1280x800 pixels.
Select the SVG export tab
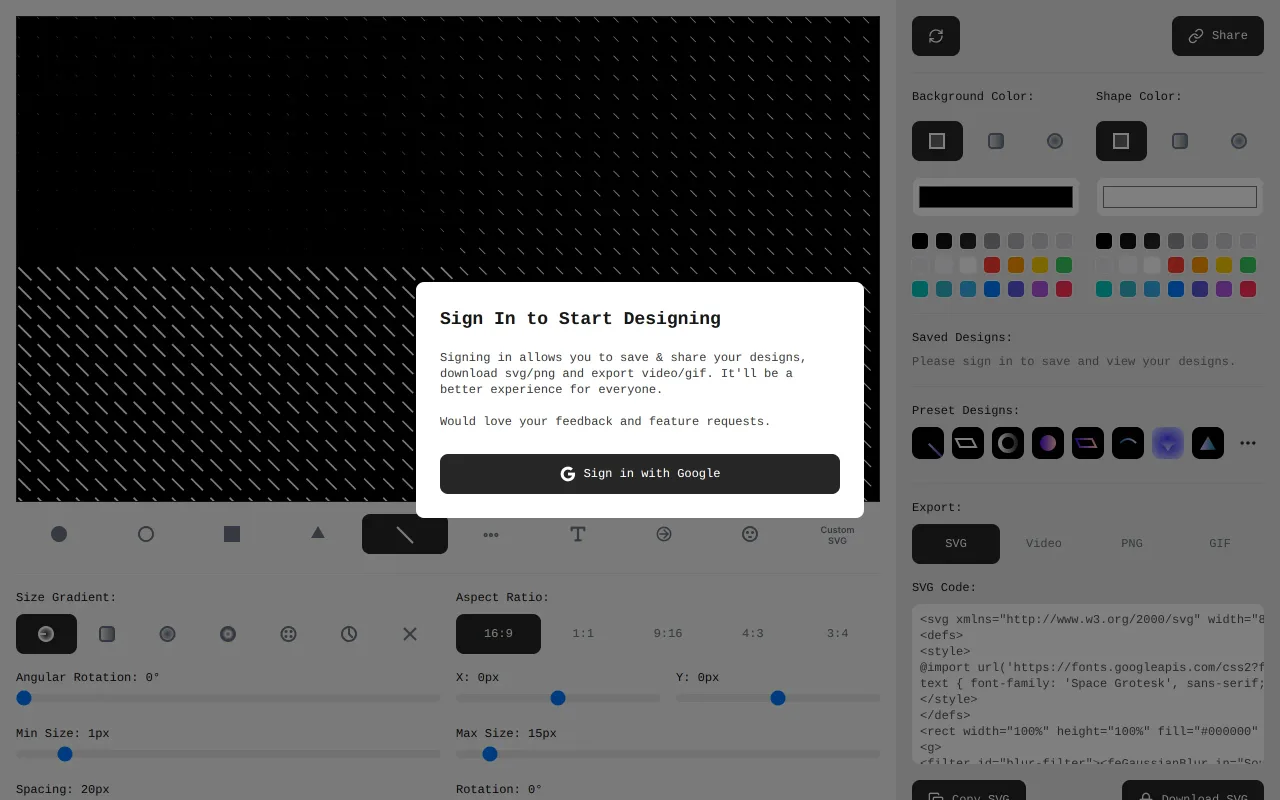[x=956, y=544]
